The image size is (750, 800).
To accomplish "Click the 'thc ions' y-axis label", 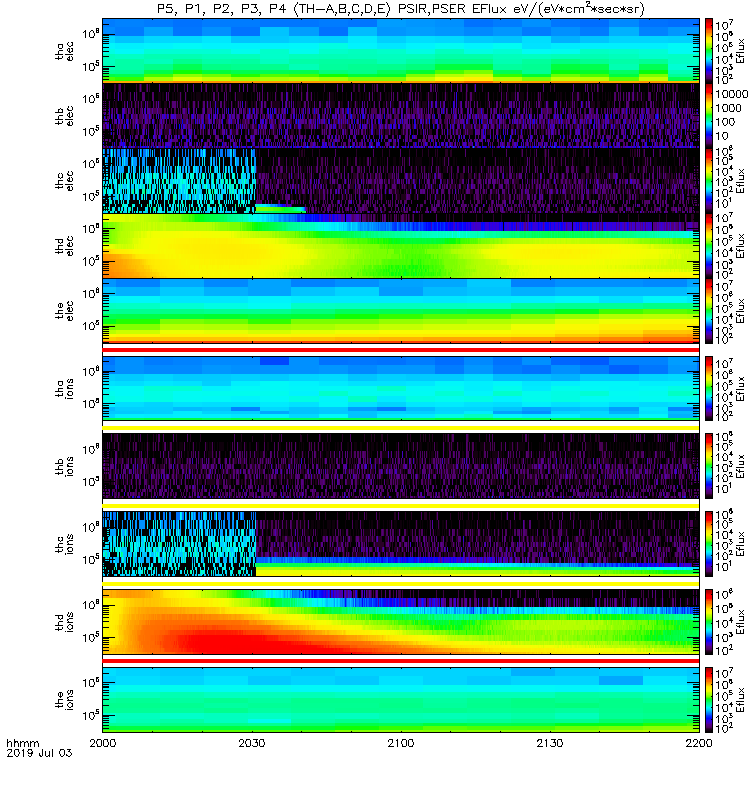I will click(65, 544).
